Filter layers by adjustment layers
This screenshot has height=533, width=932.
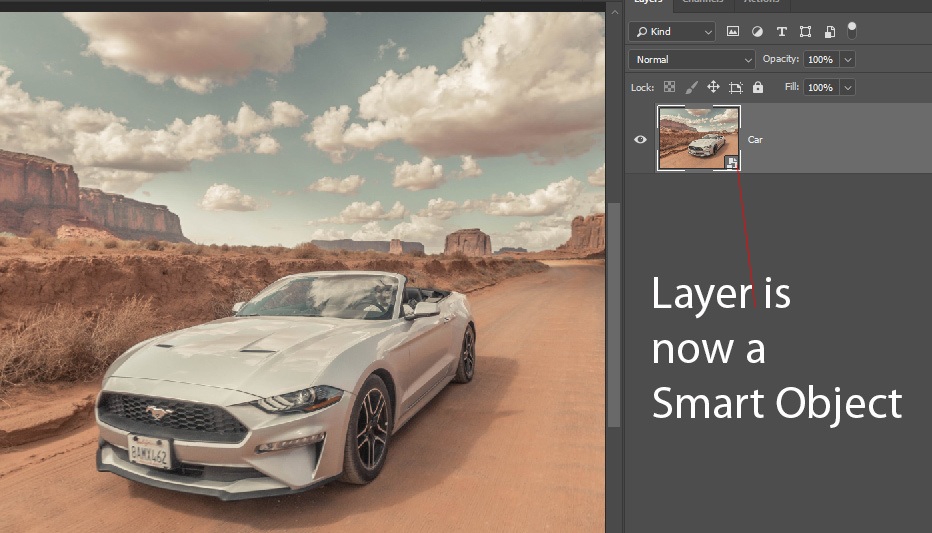757,32
